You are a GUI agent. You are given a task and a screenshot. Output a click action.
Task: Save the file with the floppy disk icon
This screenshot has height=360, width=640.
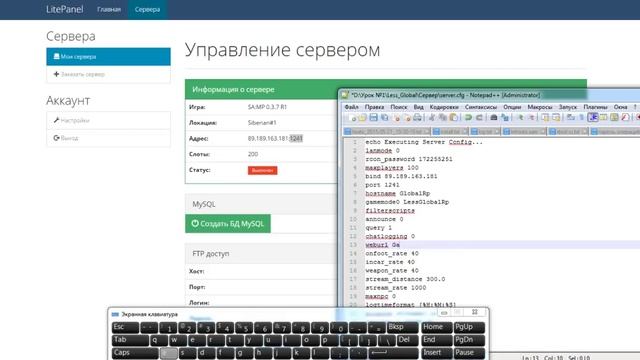[373, 118]
